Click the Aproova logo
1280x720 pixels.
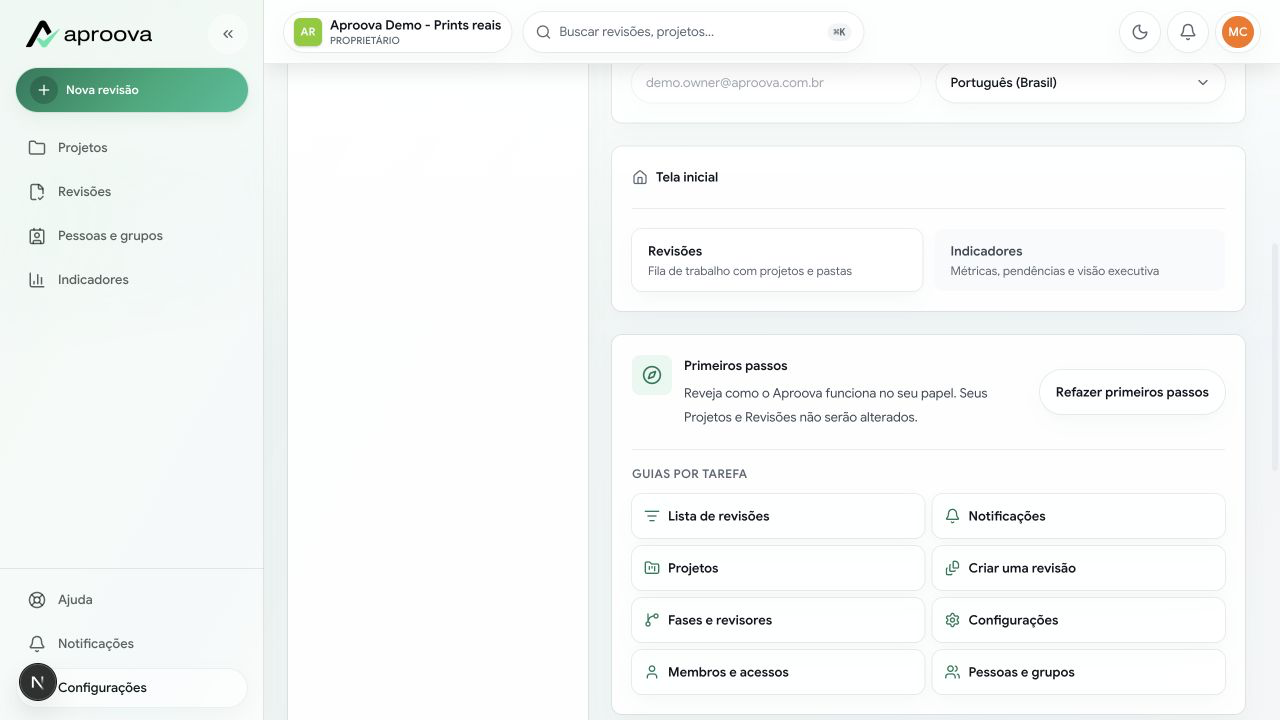(89, 34)
